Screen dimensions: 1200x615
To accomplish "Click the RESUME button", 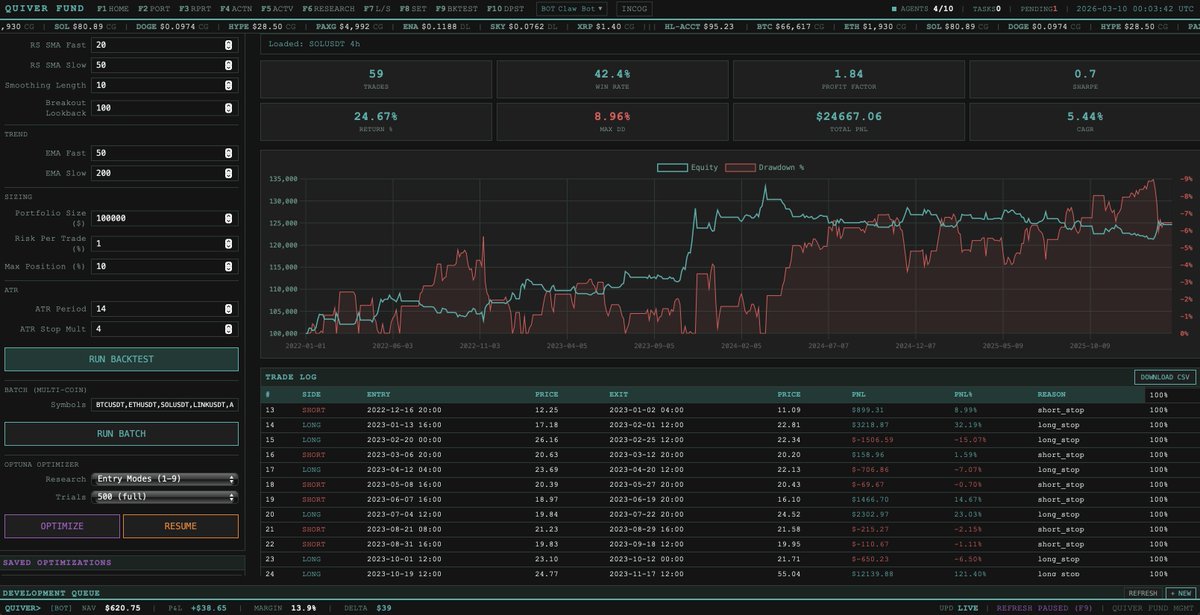I will pyautogui.click(x=180, y=526).
